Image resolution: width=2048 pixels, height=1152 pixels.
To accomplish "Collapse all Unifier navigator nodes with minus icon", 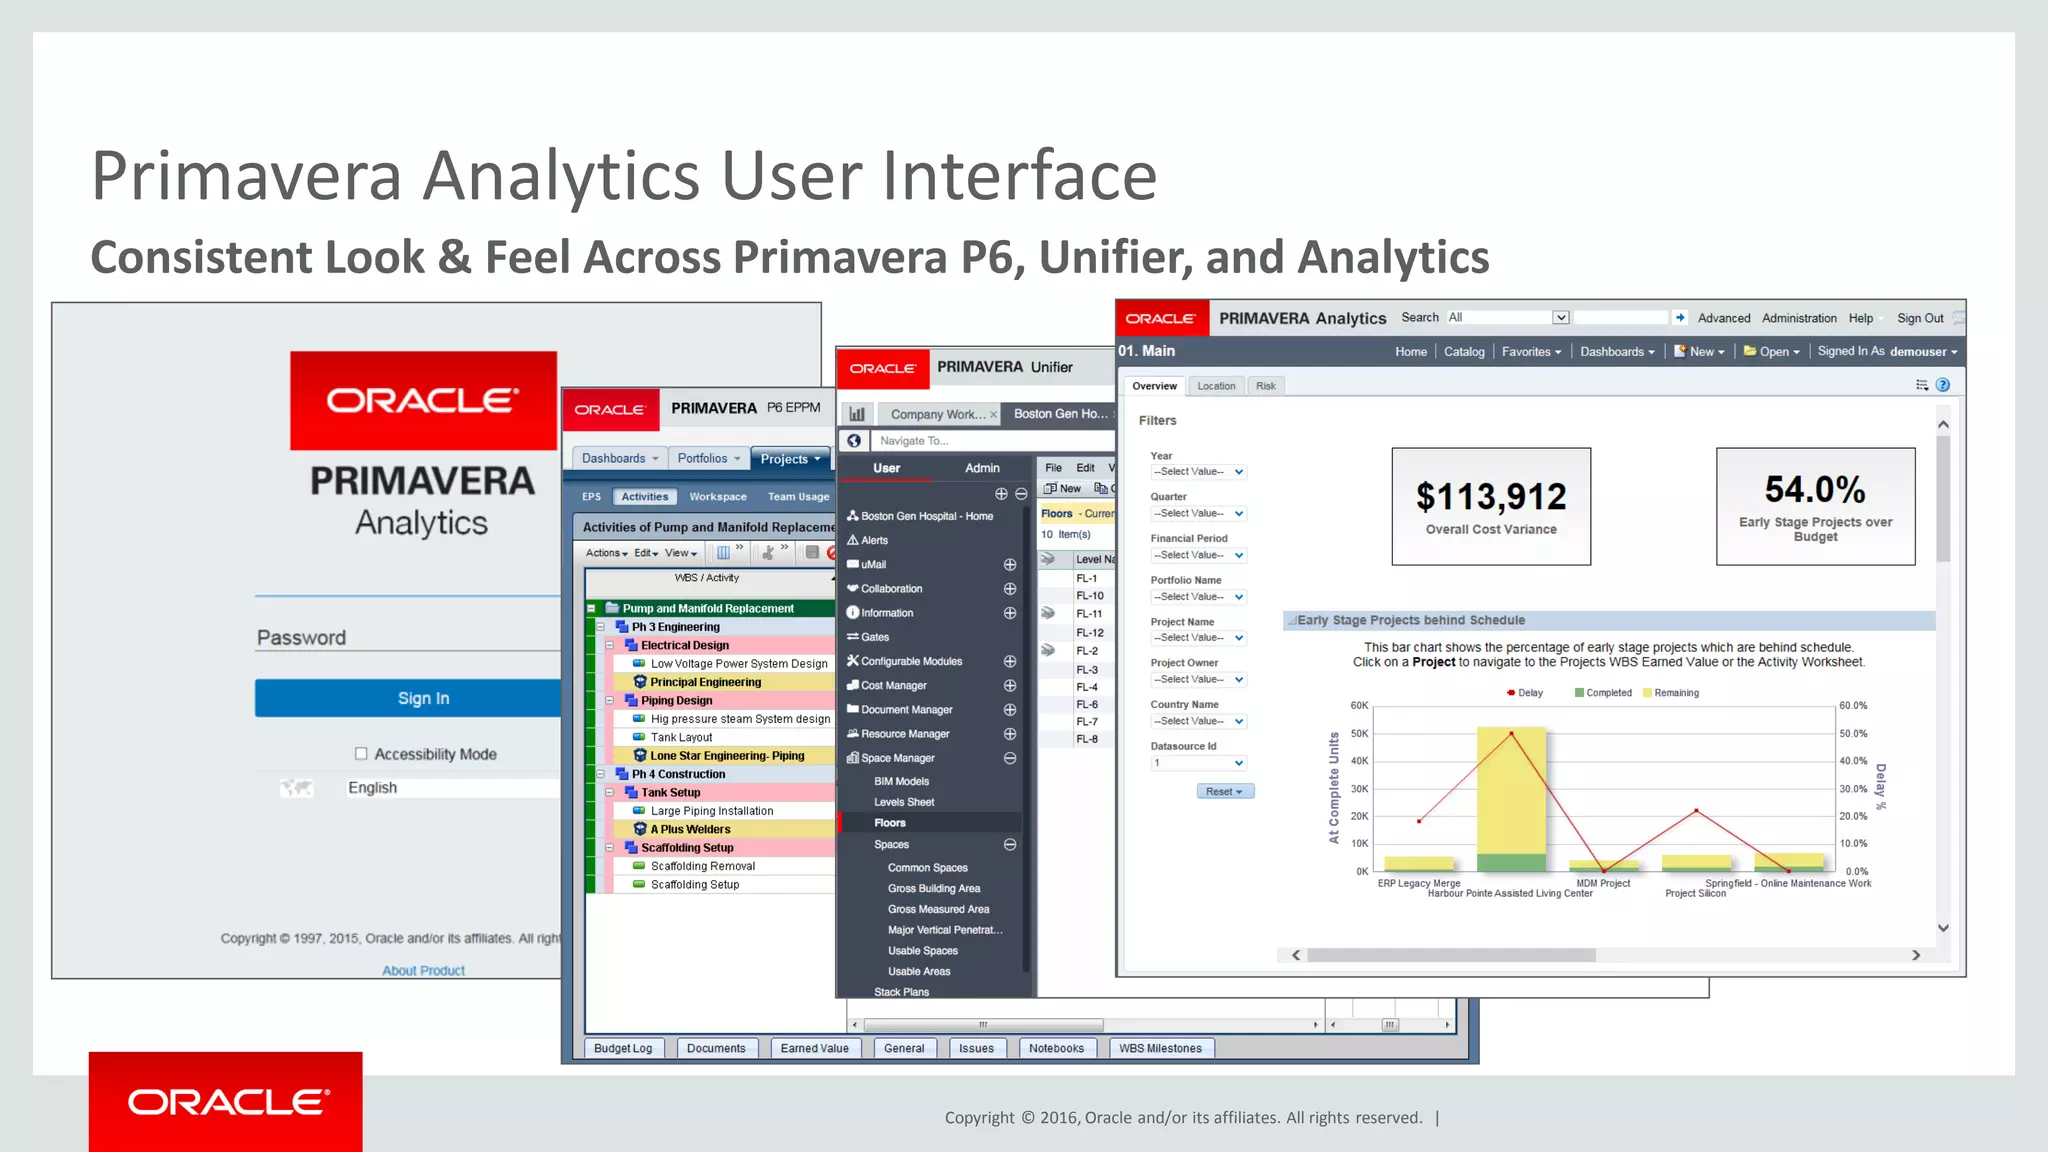I will [x=1021, y=494].
